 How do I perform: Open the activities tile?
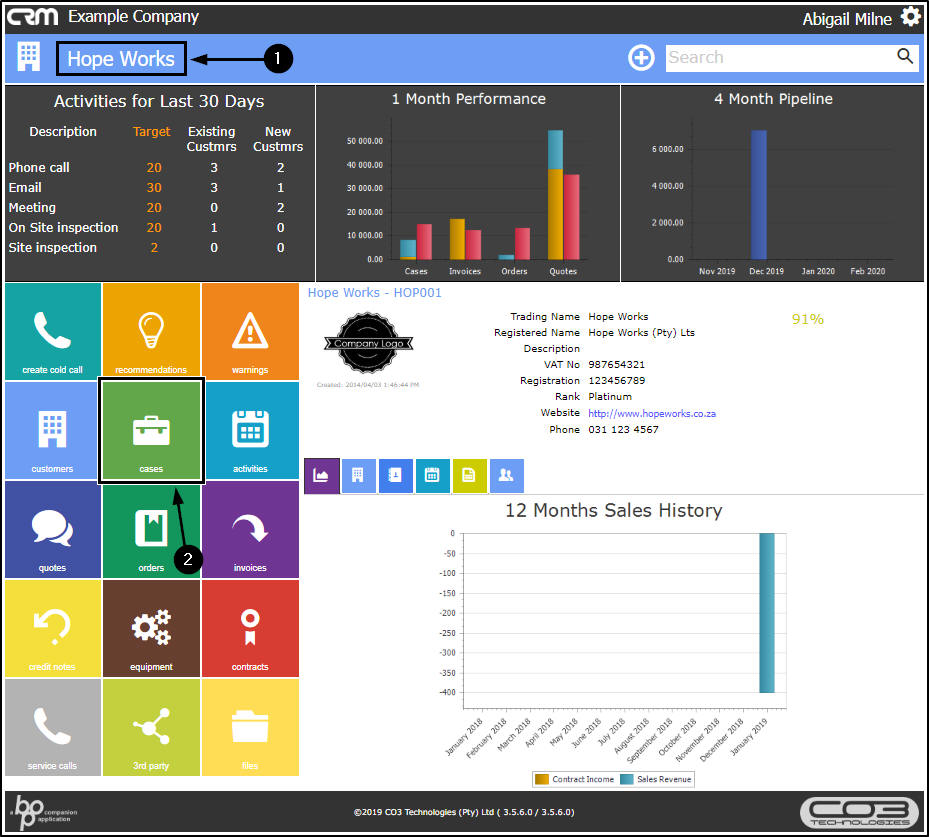tap(250, 430)
